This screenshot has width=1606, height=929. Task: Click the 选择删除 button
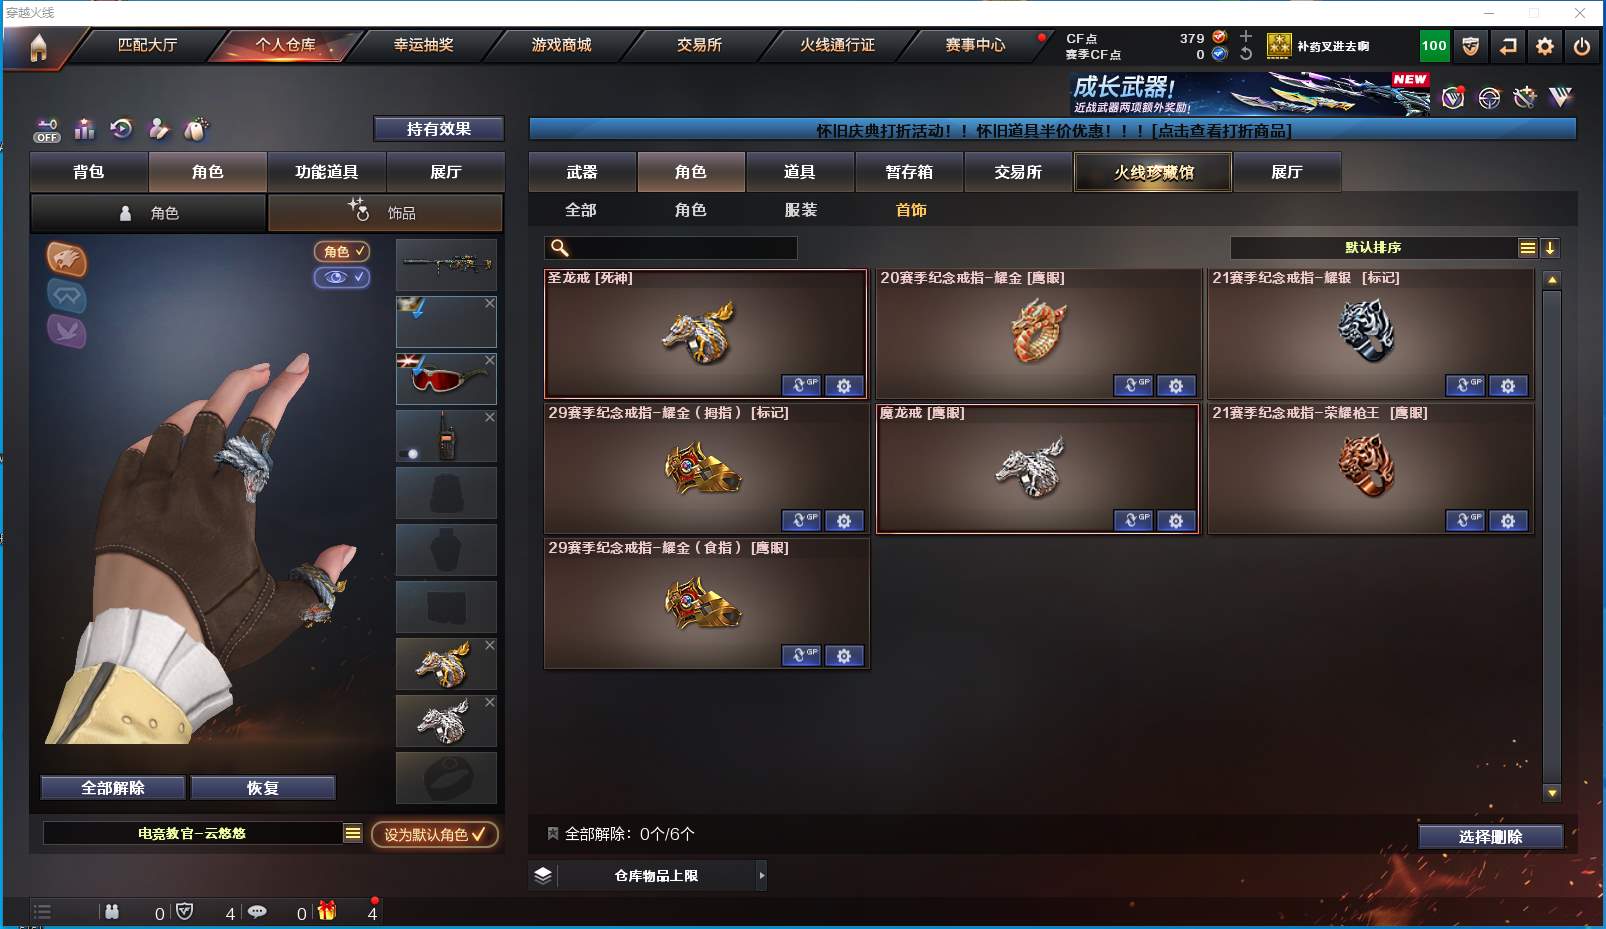click(1490, 837)
